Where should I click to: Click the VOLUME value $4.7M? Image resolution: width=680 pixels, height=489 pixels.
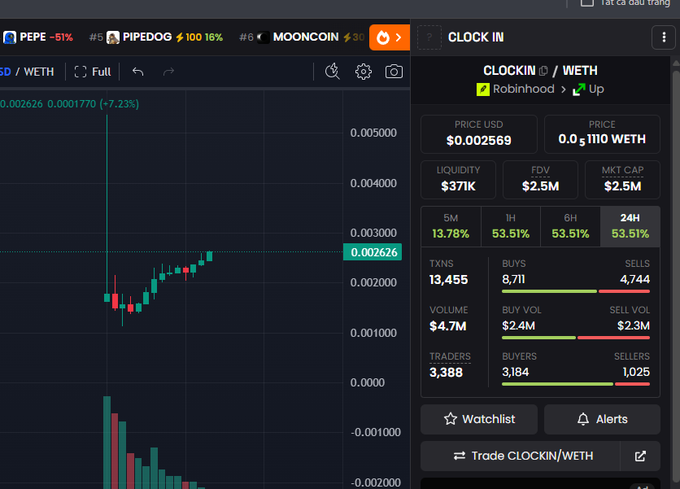click(x=448, y=326)
